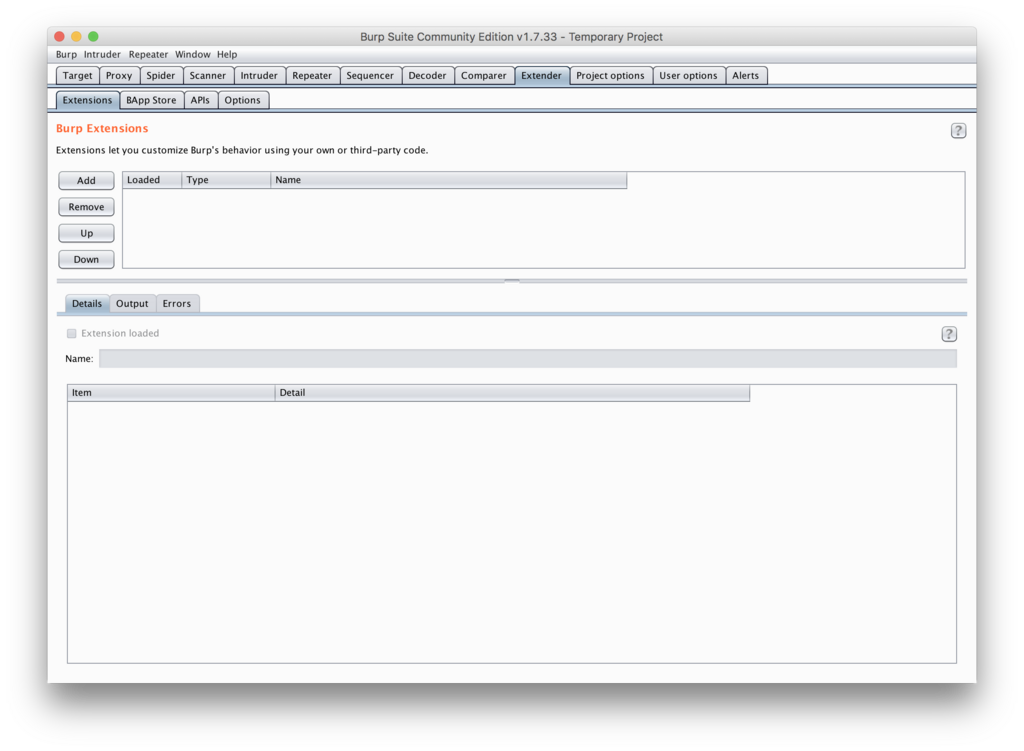Switch to the Target tab

coord(78,76)
